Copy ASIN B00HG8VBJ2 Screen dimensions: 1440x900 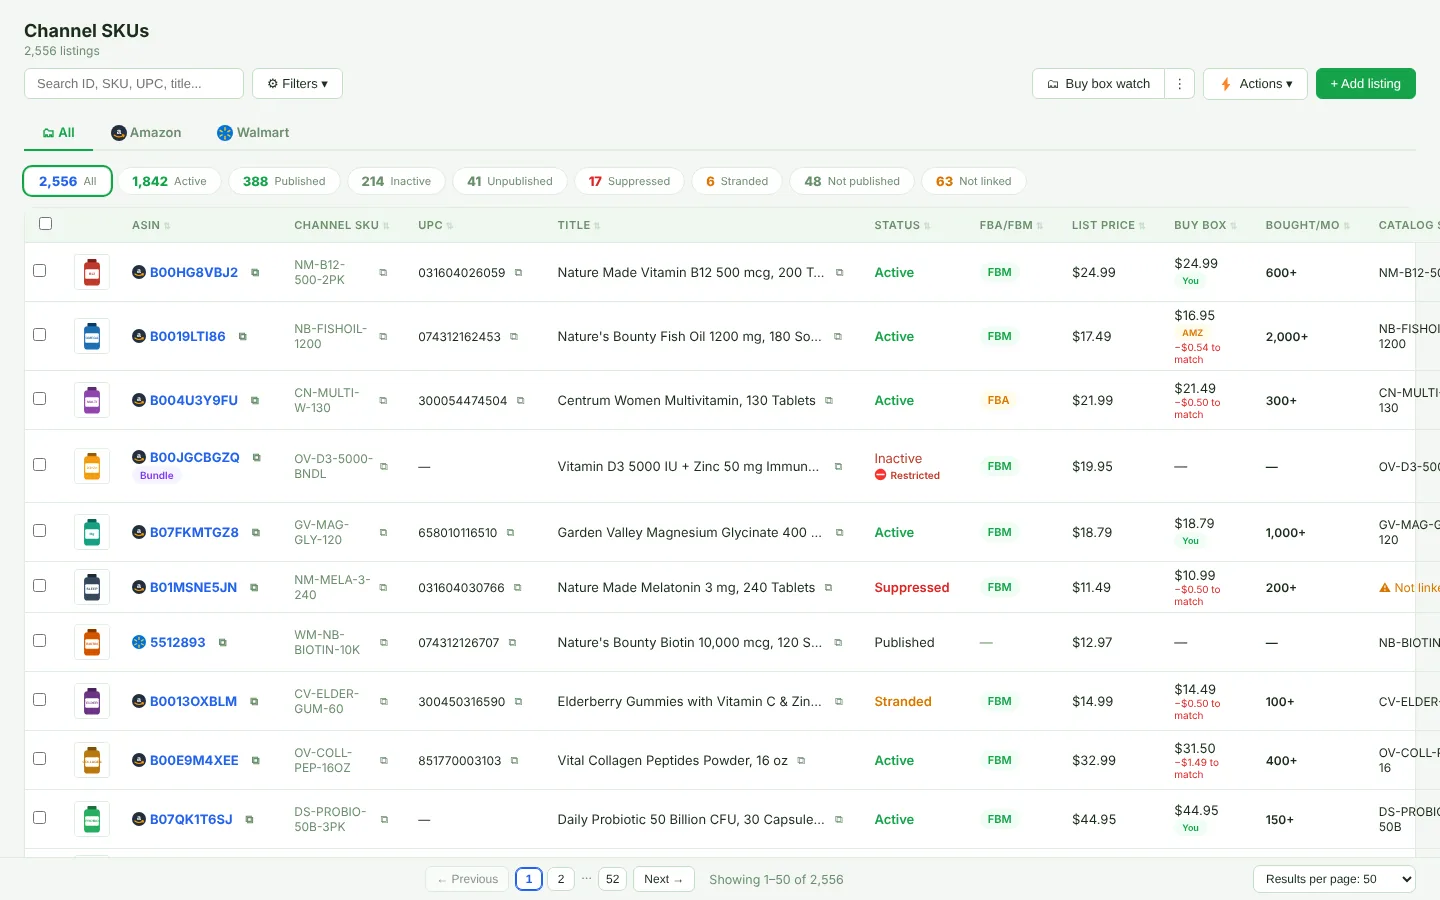pyautogui.click(x=255, y=273)
